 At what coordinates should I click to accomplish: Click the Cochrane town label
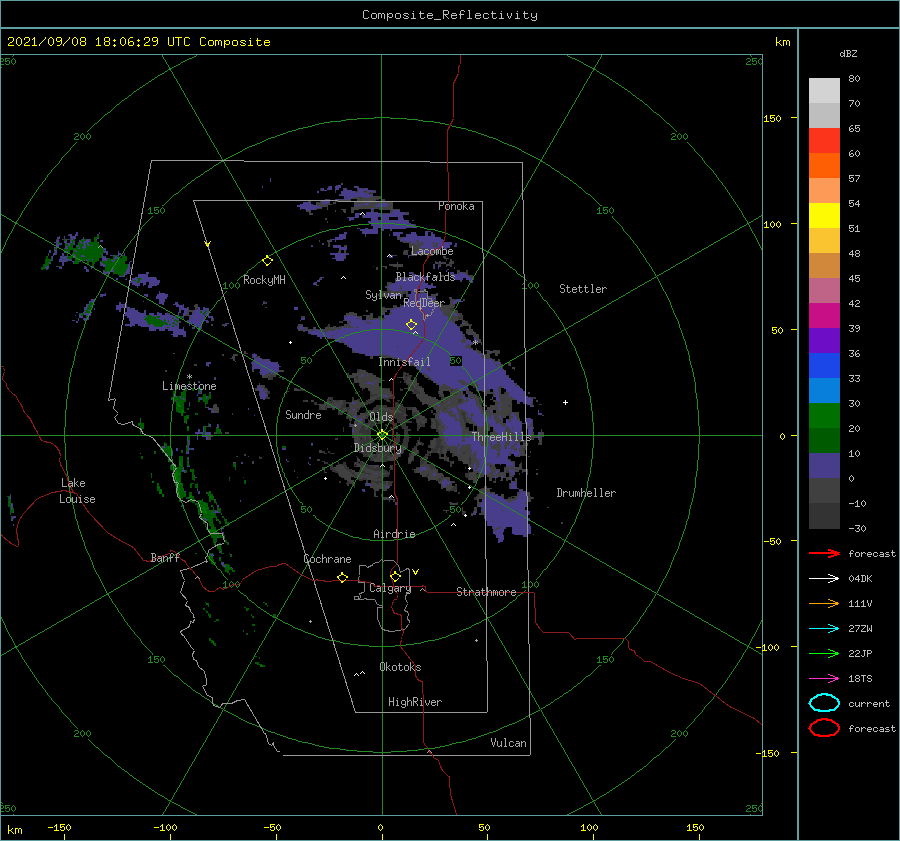click(327, 559)
